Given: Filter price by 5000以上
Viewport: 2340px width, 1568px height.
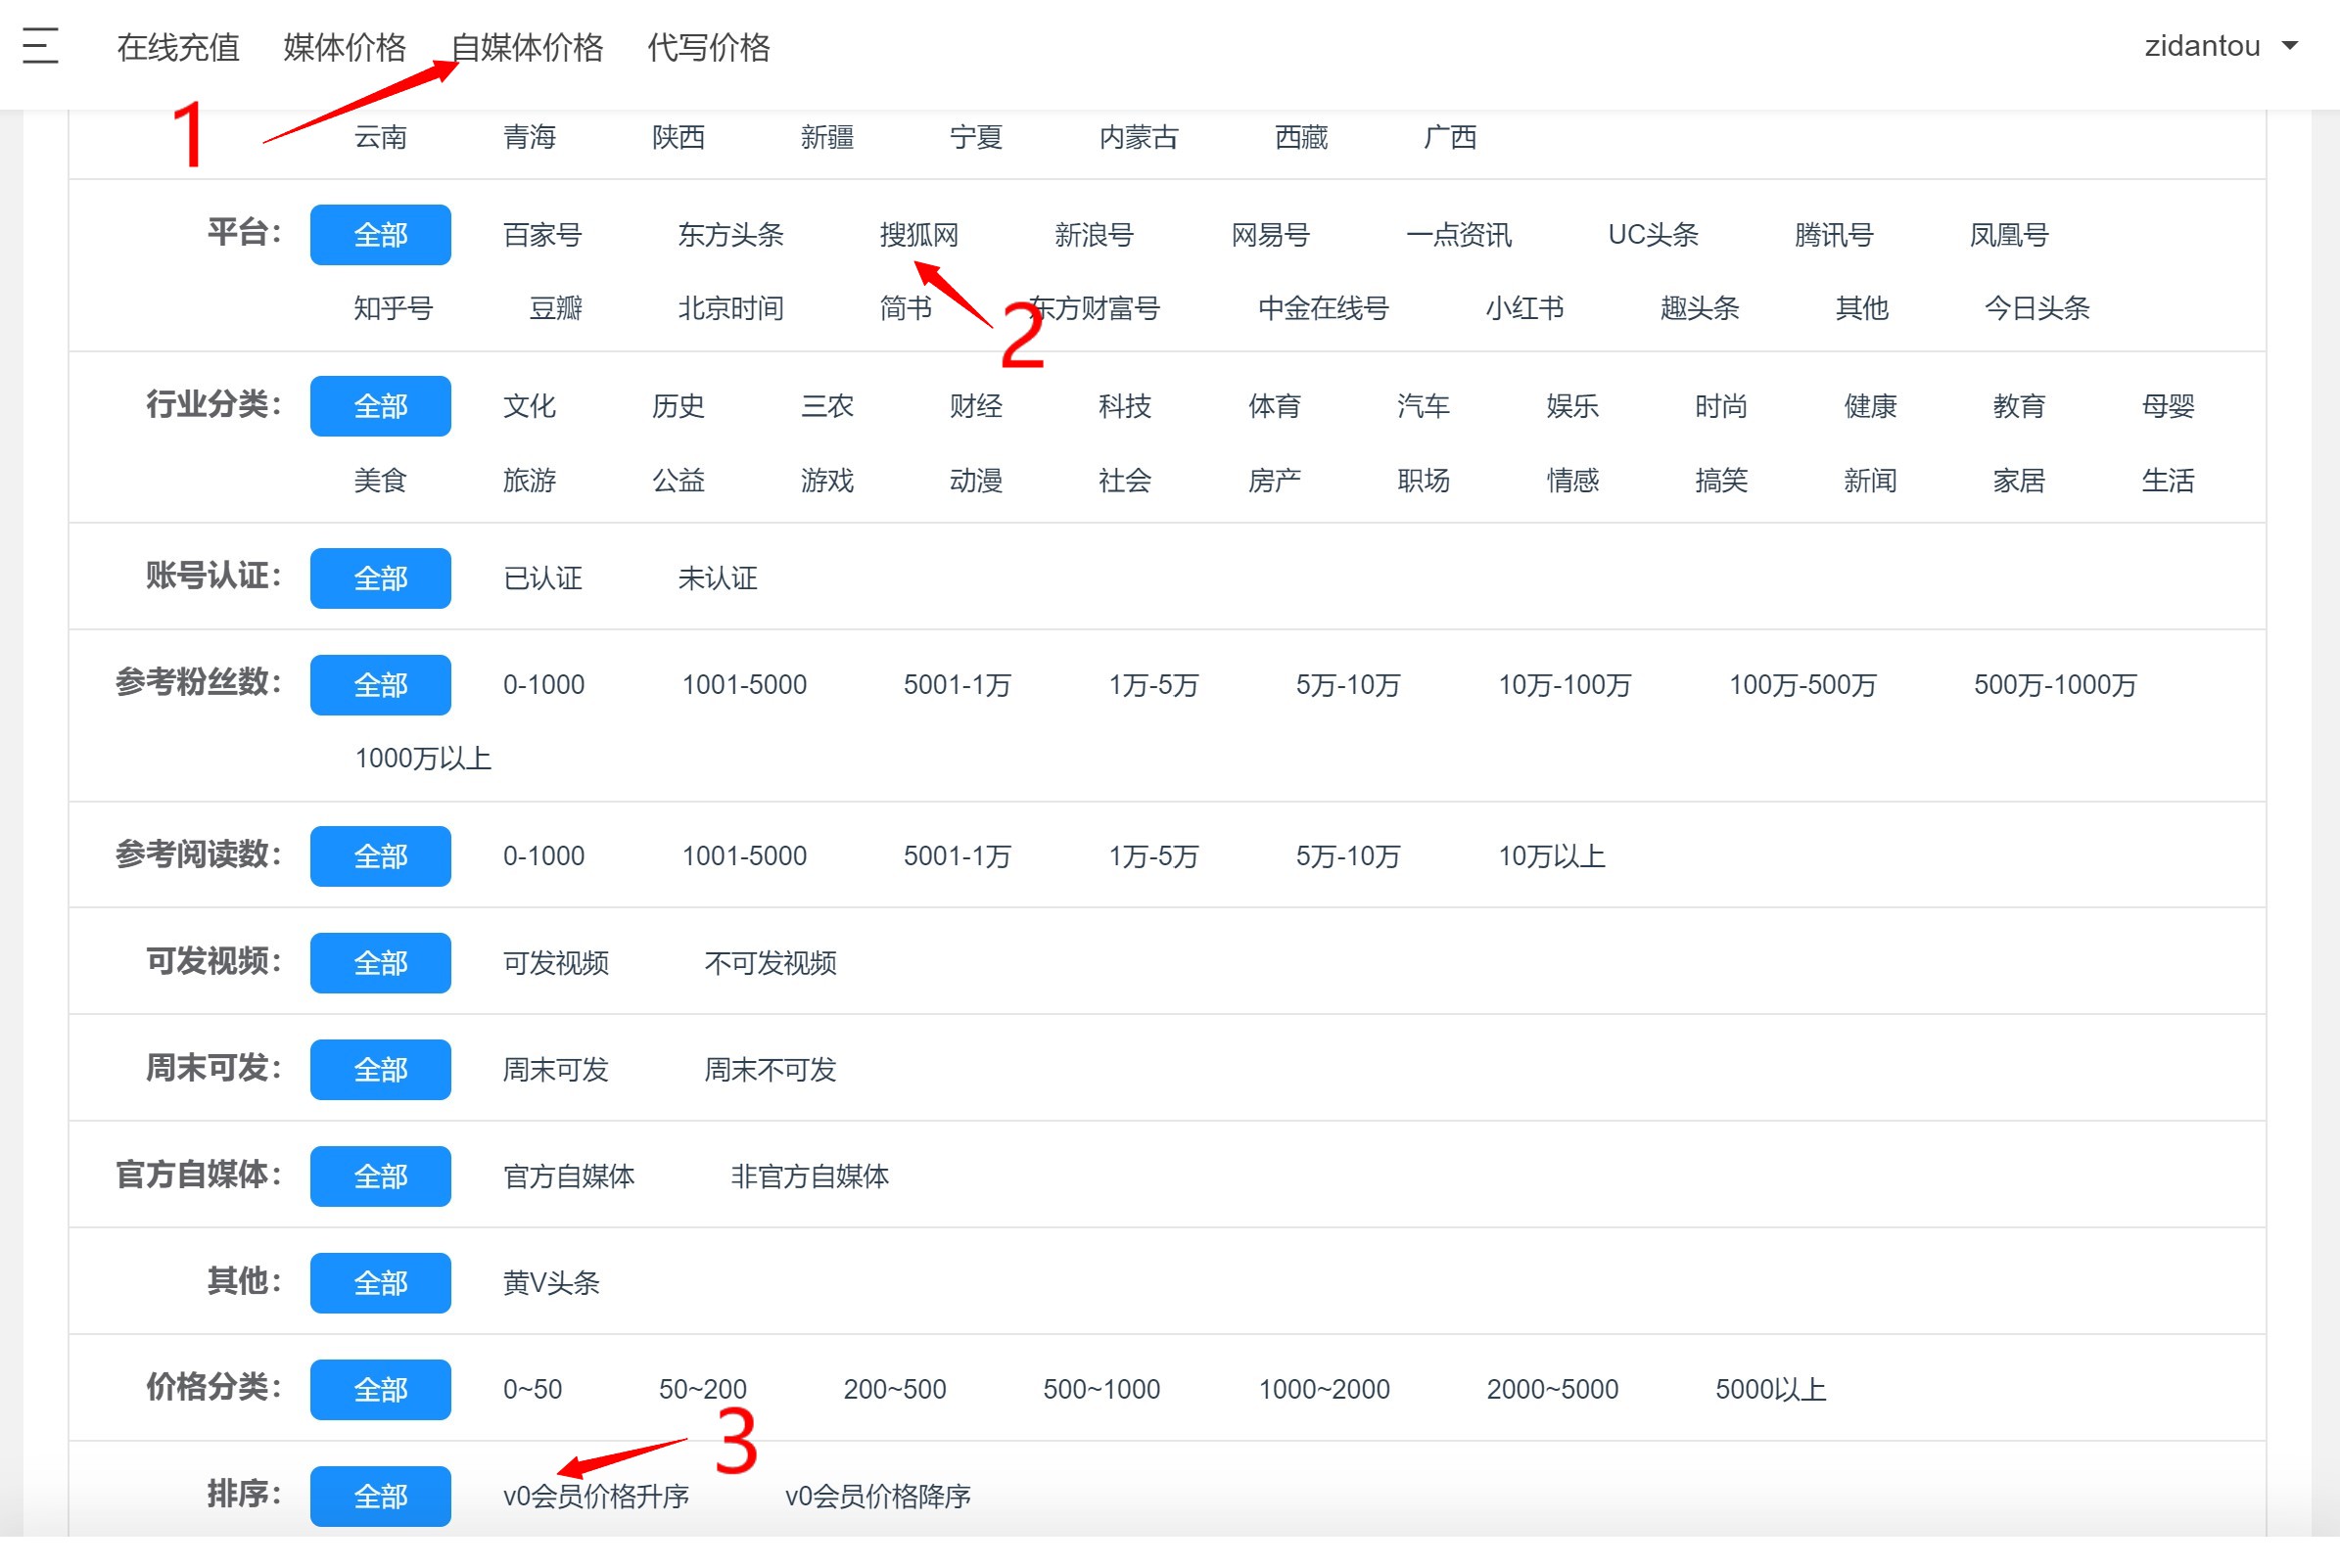Looking at the screenshot, I should [1771, 1390].
